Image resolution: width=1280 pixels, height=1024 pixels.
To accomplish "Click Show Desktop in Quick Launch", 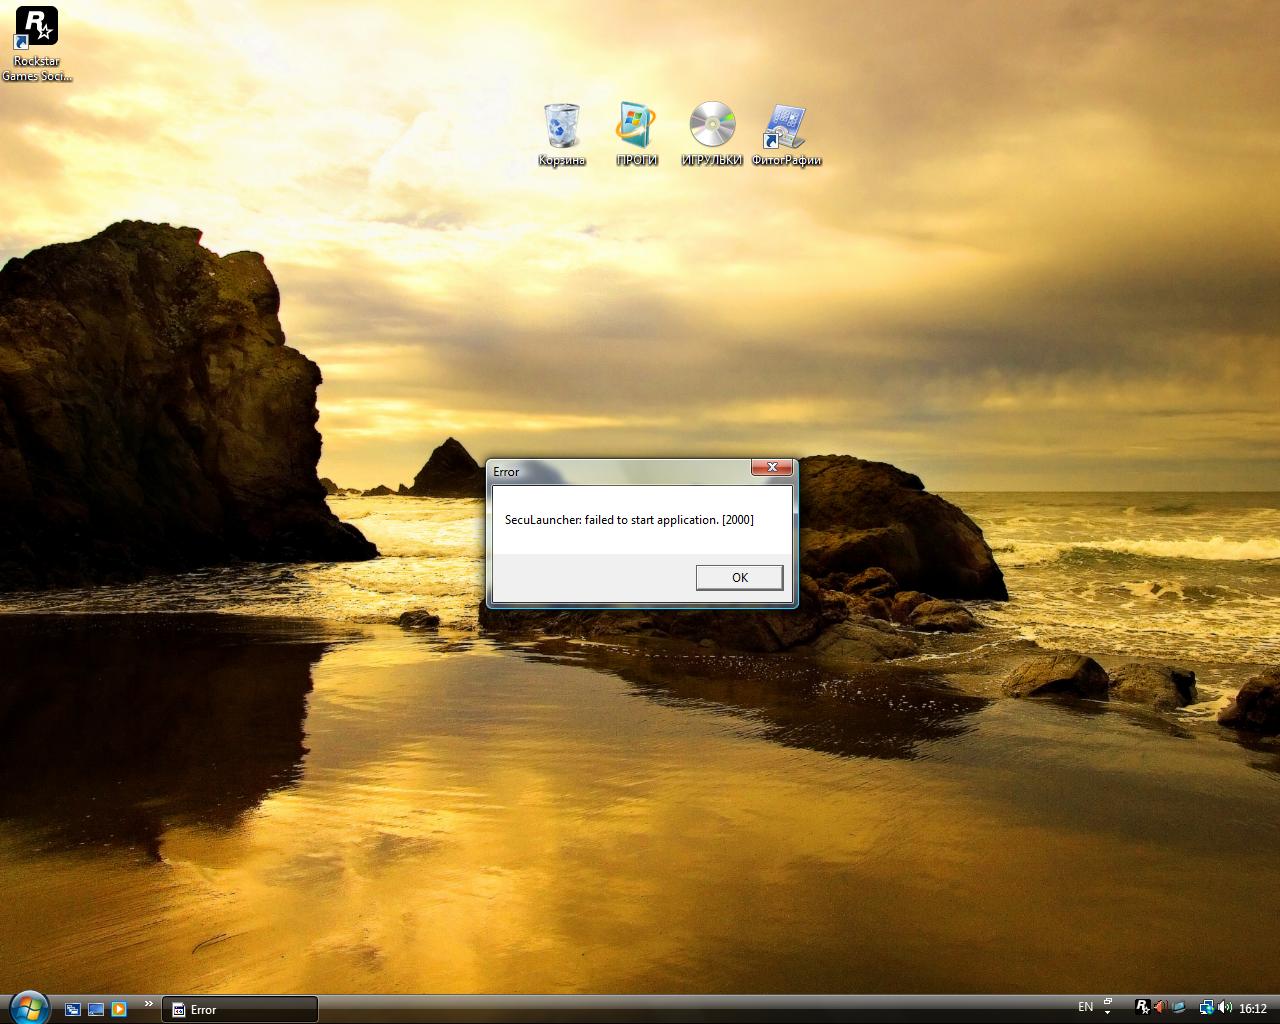I will 96,1009.
